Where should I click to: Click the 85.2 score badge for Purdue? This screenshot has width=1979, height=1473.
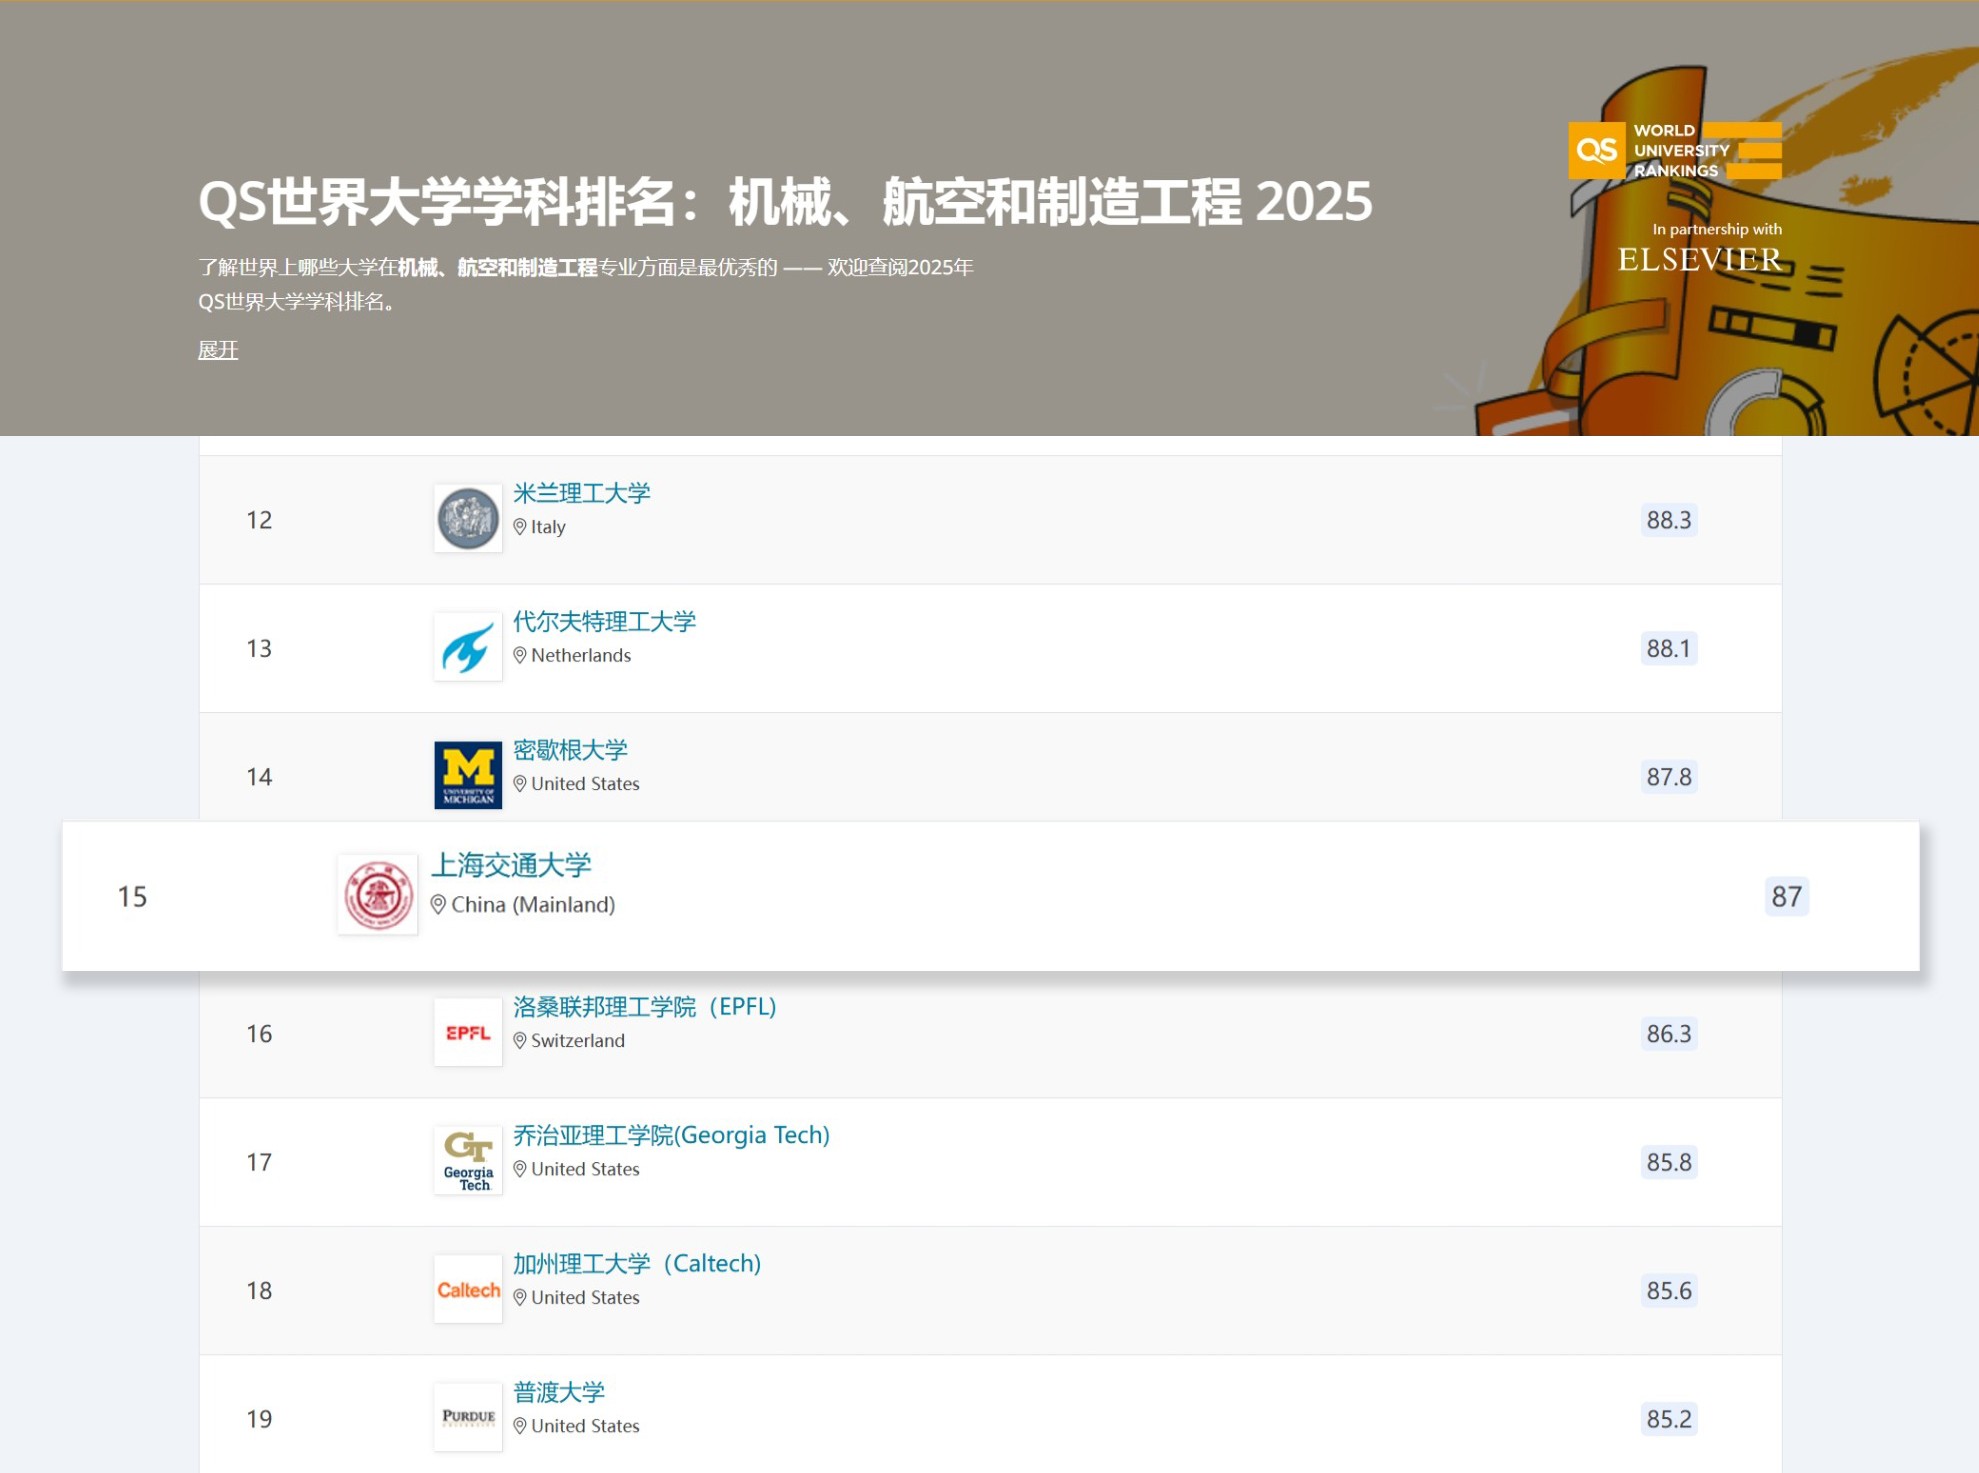[x=1668, y=1418]
